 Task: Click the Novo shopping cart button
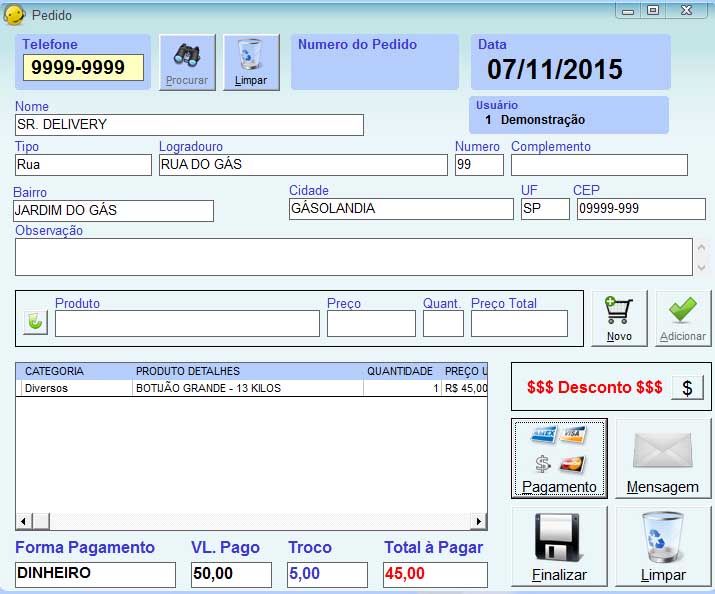coord(619,319)
